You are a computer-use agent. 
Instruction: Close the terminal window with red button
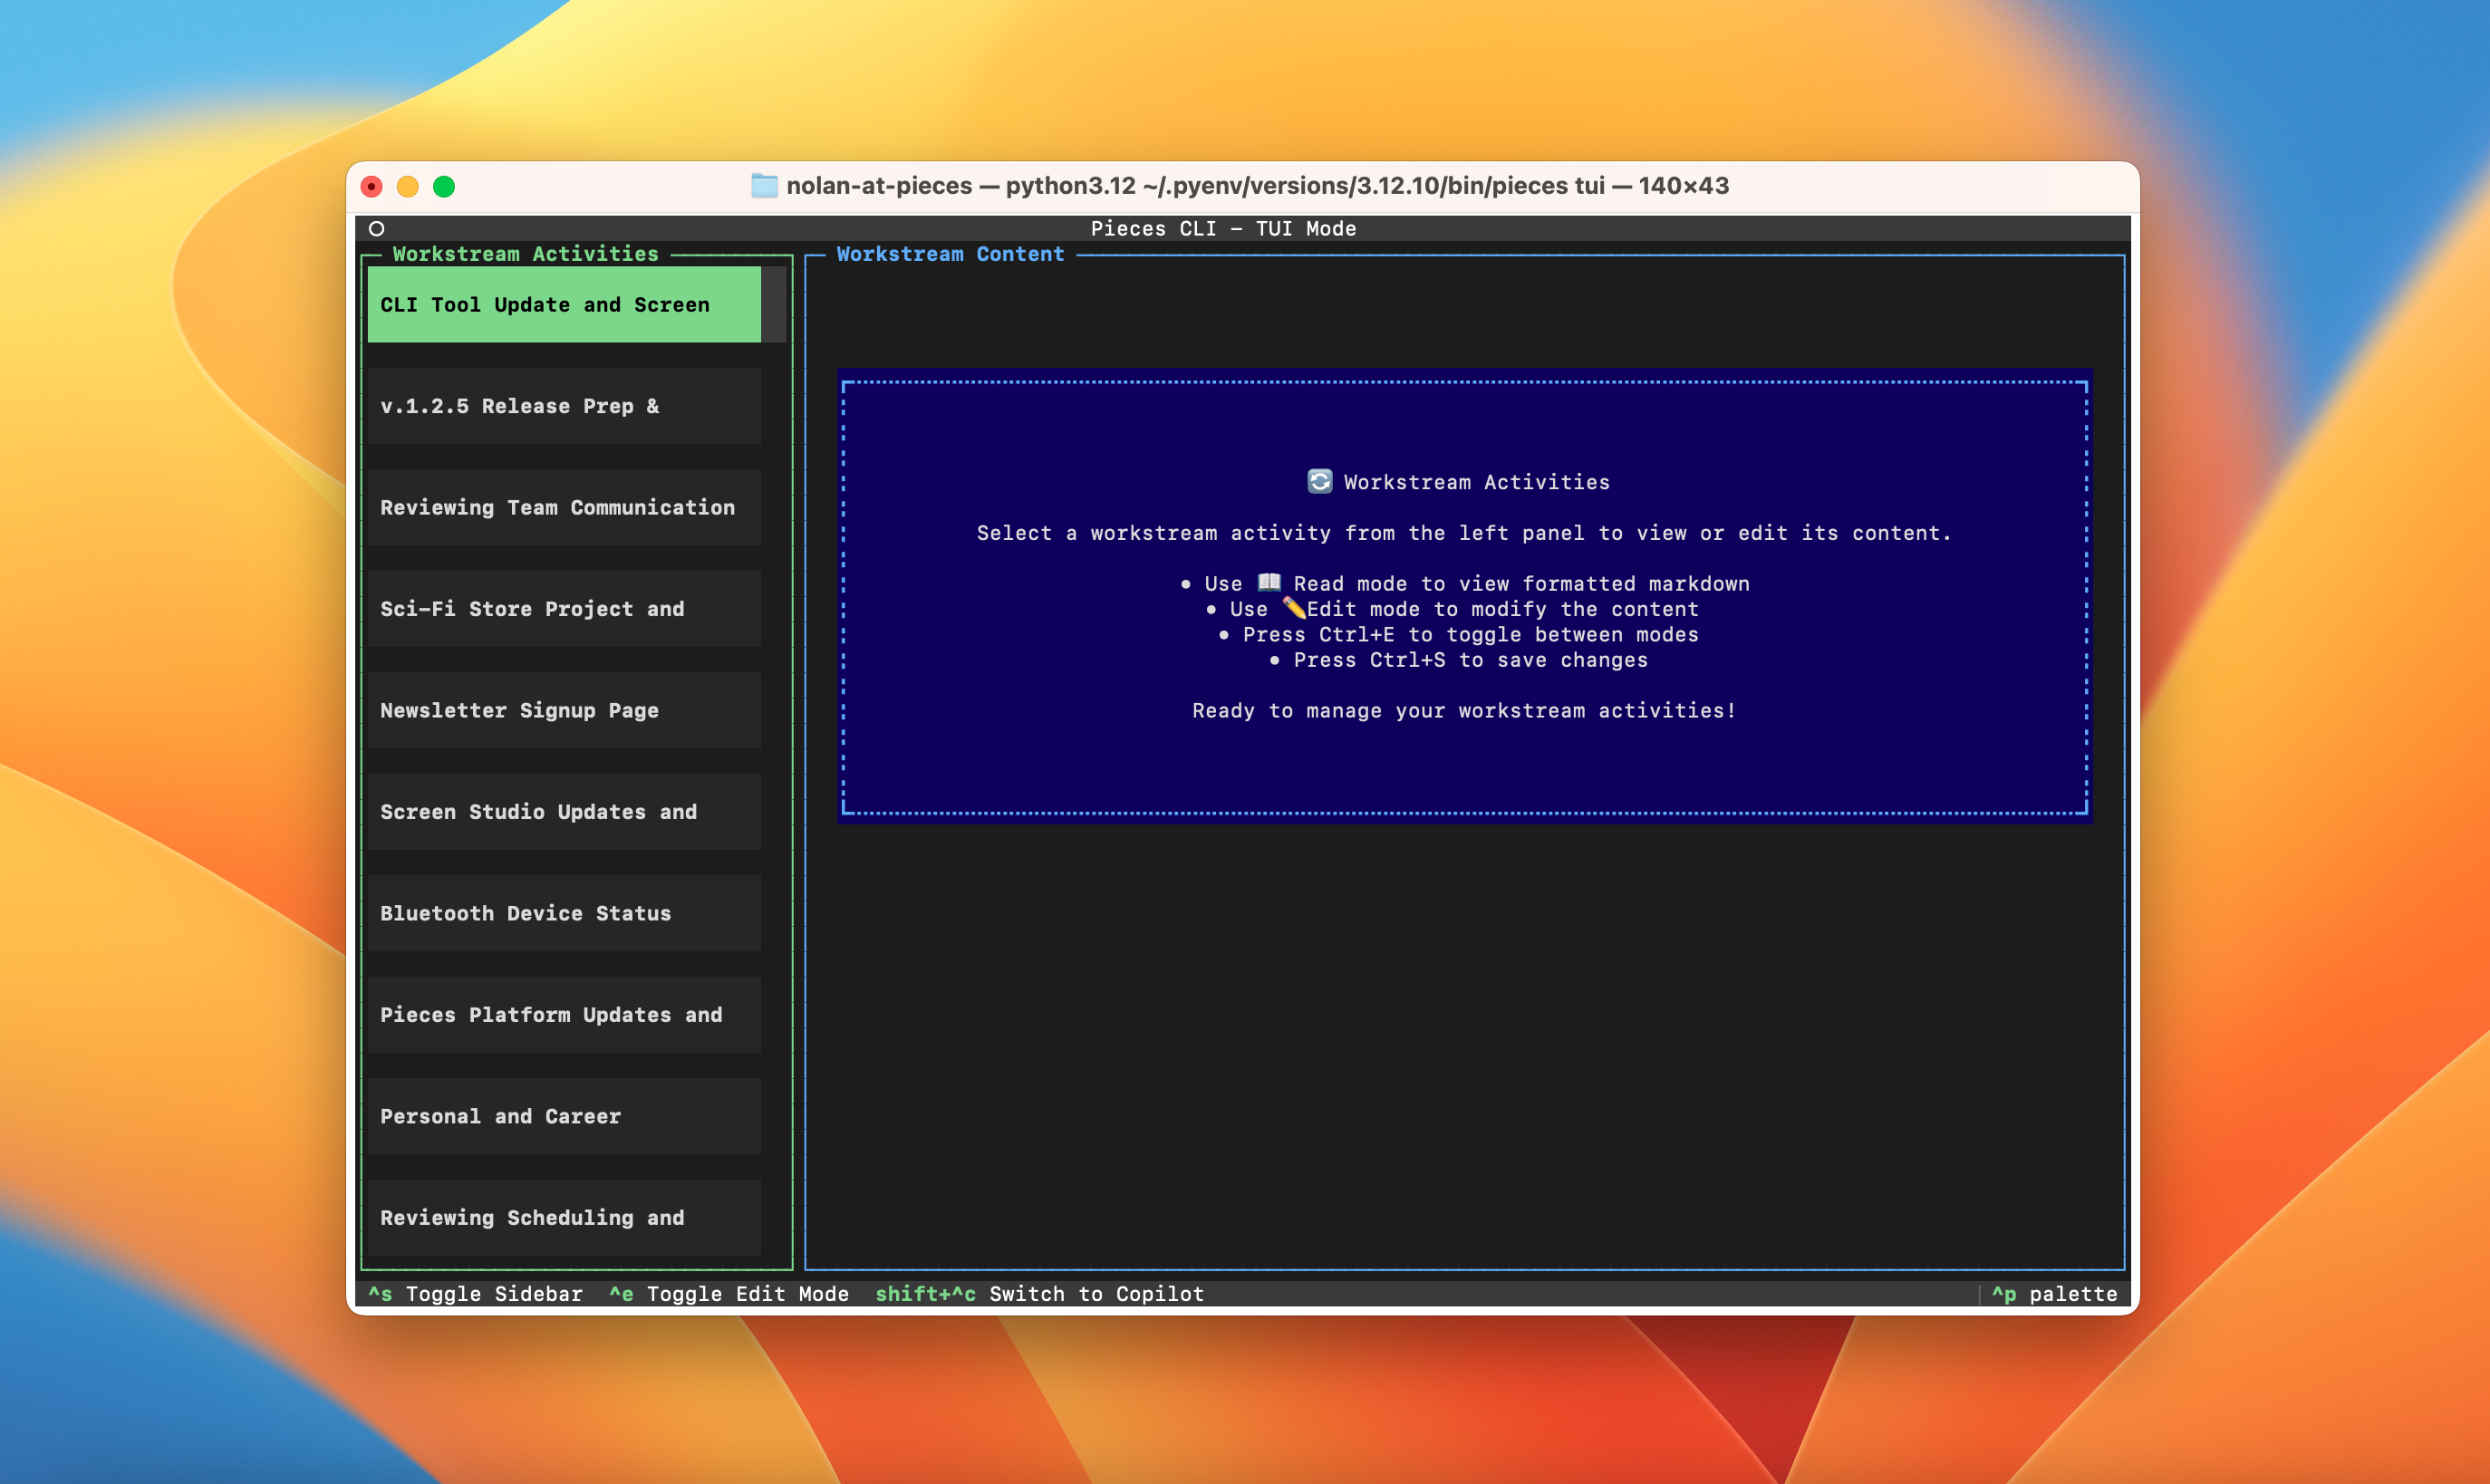pyautogui.click(x=372, y=186)
